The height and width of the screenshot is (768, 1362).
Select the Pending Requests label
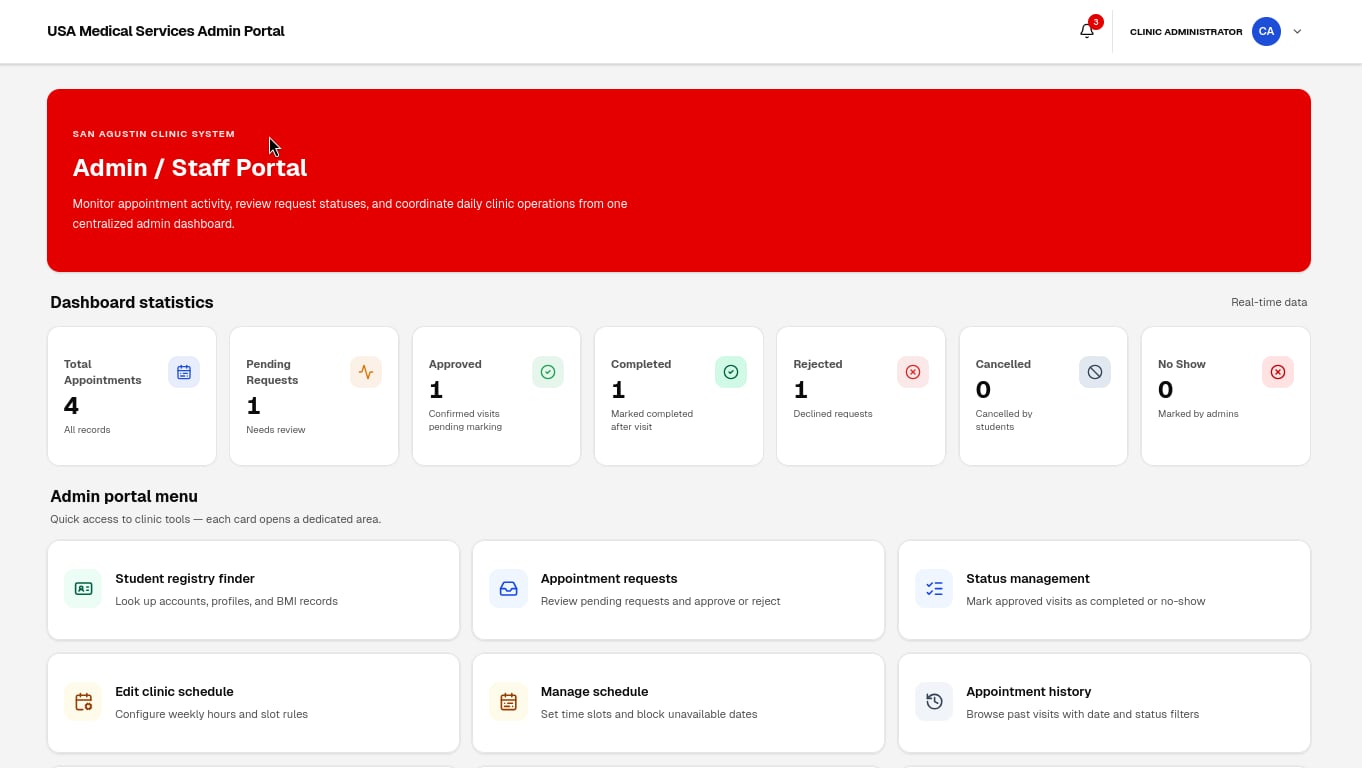point(272,372)
